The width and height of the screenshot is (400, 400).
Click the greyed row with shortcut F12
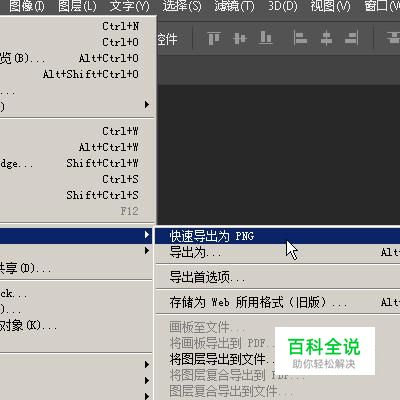pos(77,211)
